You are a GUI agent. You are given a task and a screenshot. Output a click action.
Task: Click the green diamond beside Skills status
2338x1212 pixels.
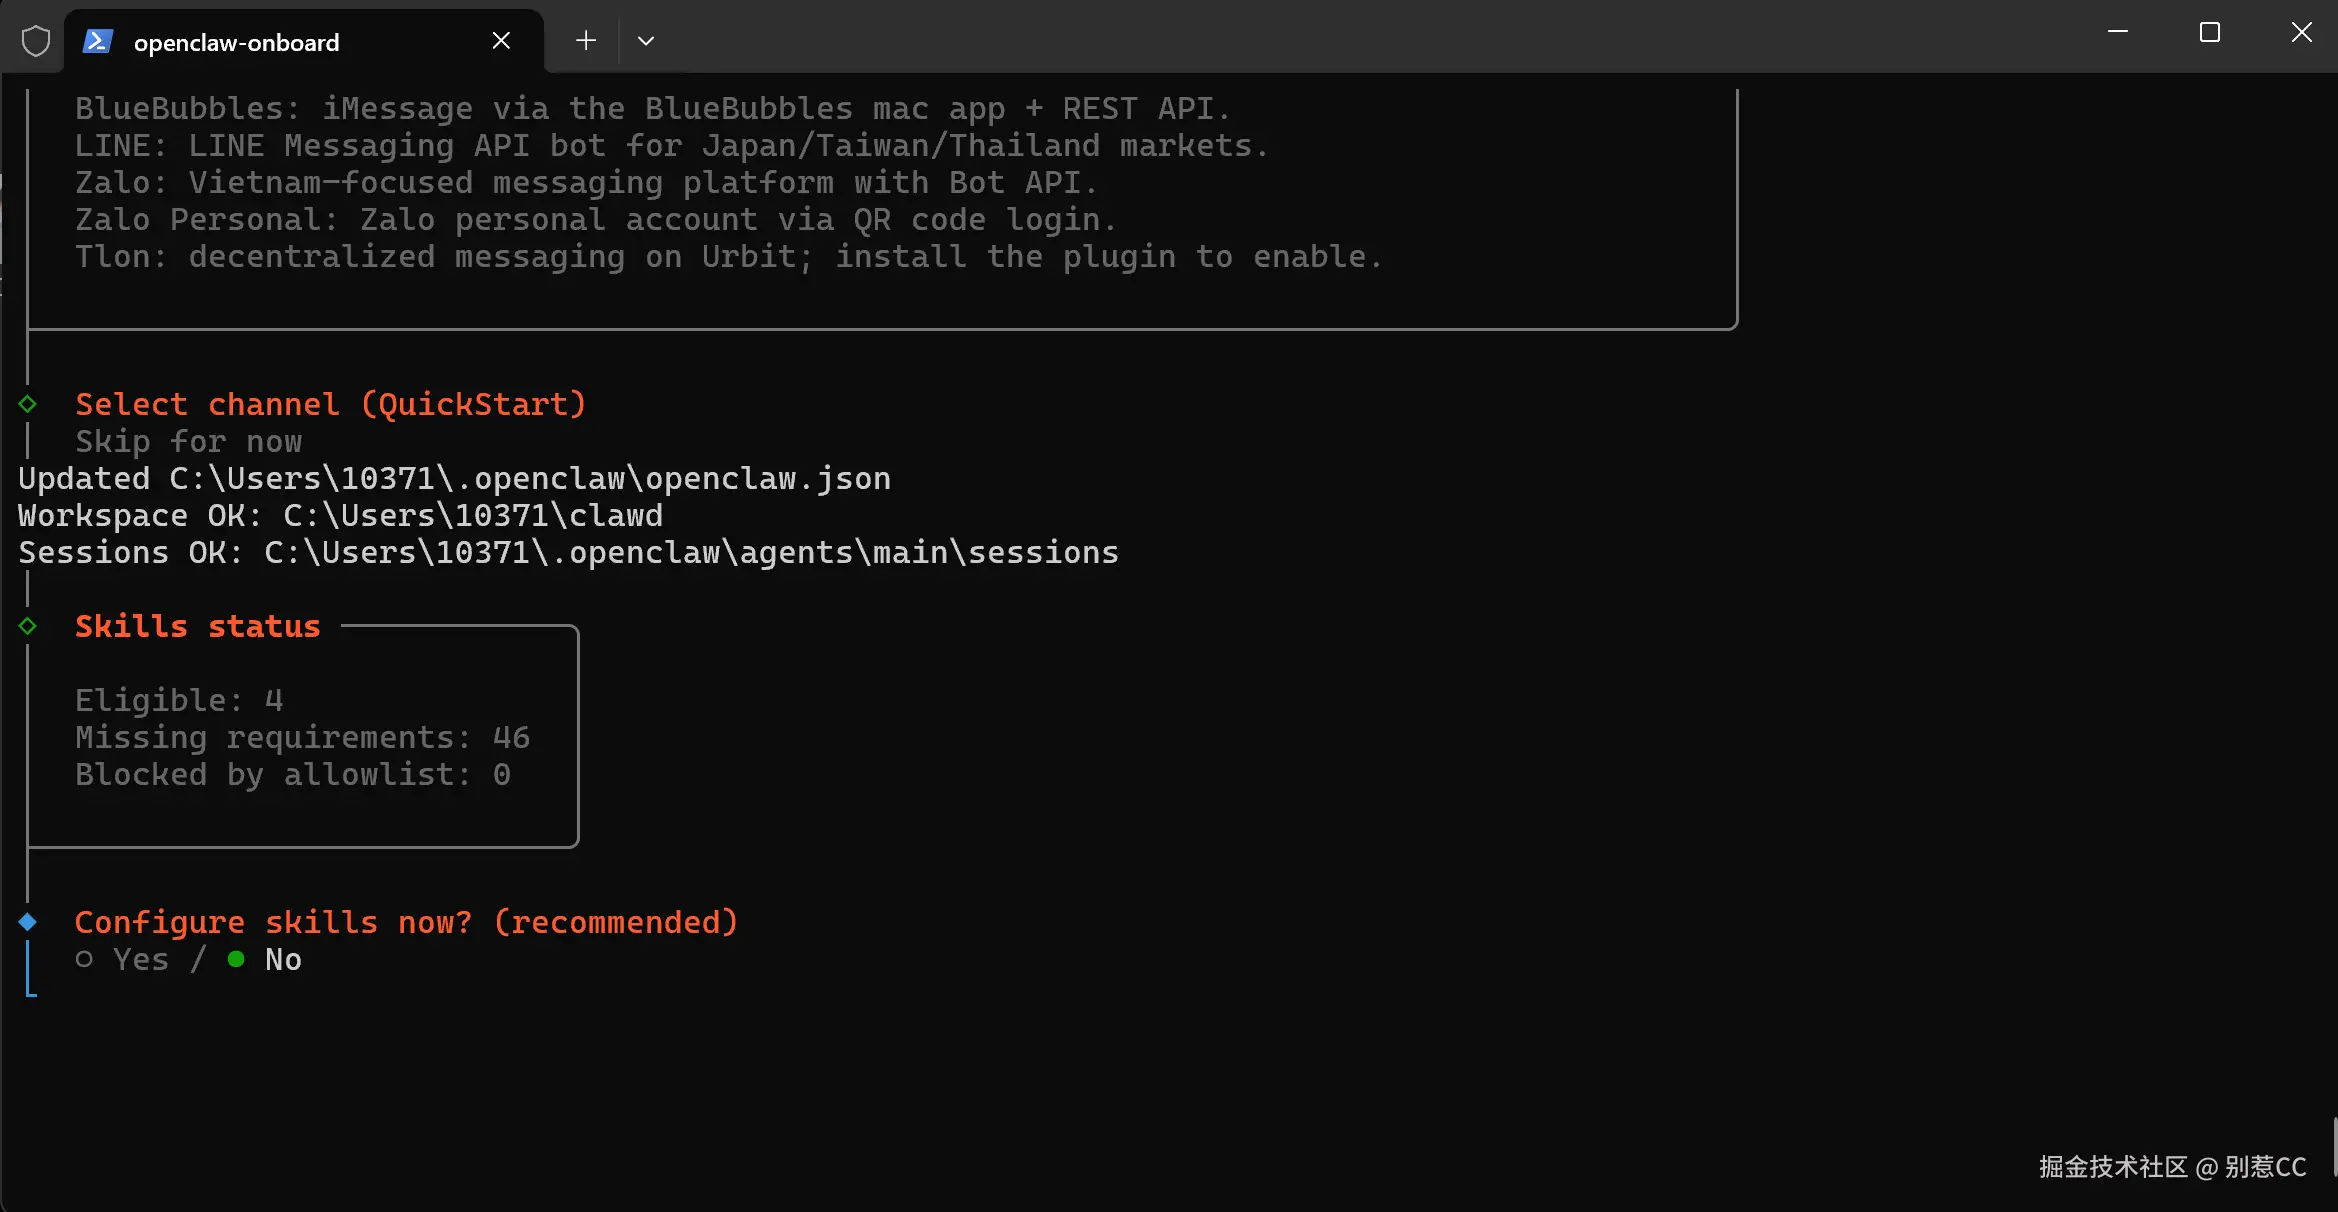28,626
